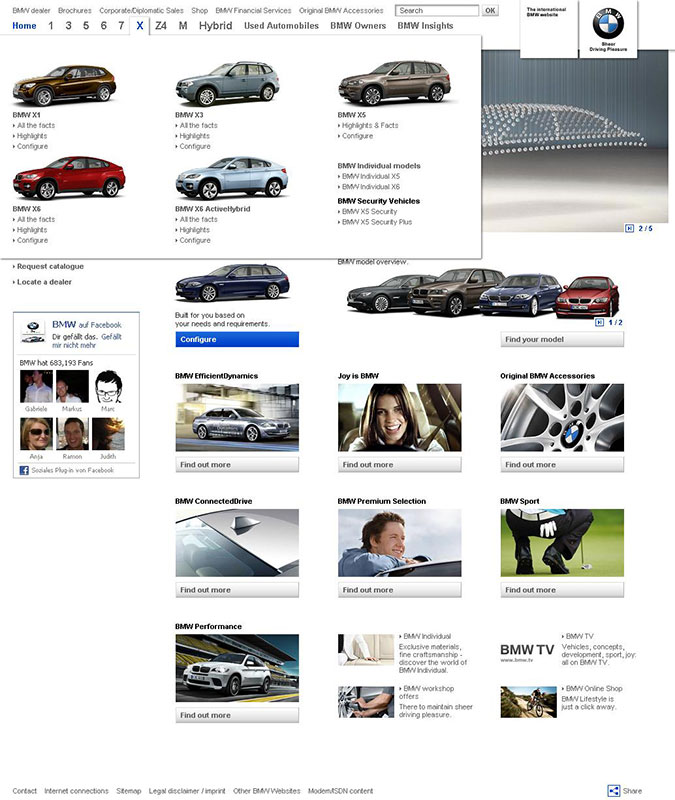Click the brown BMW X1 car image
The width and height of the screenshot is (675, 800).
tap(64, 85)
